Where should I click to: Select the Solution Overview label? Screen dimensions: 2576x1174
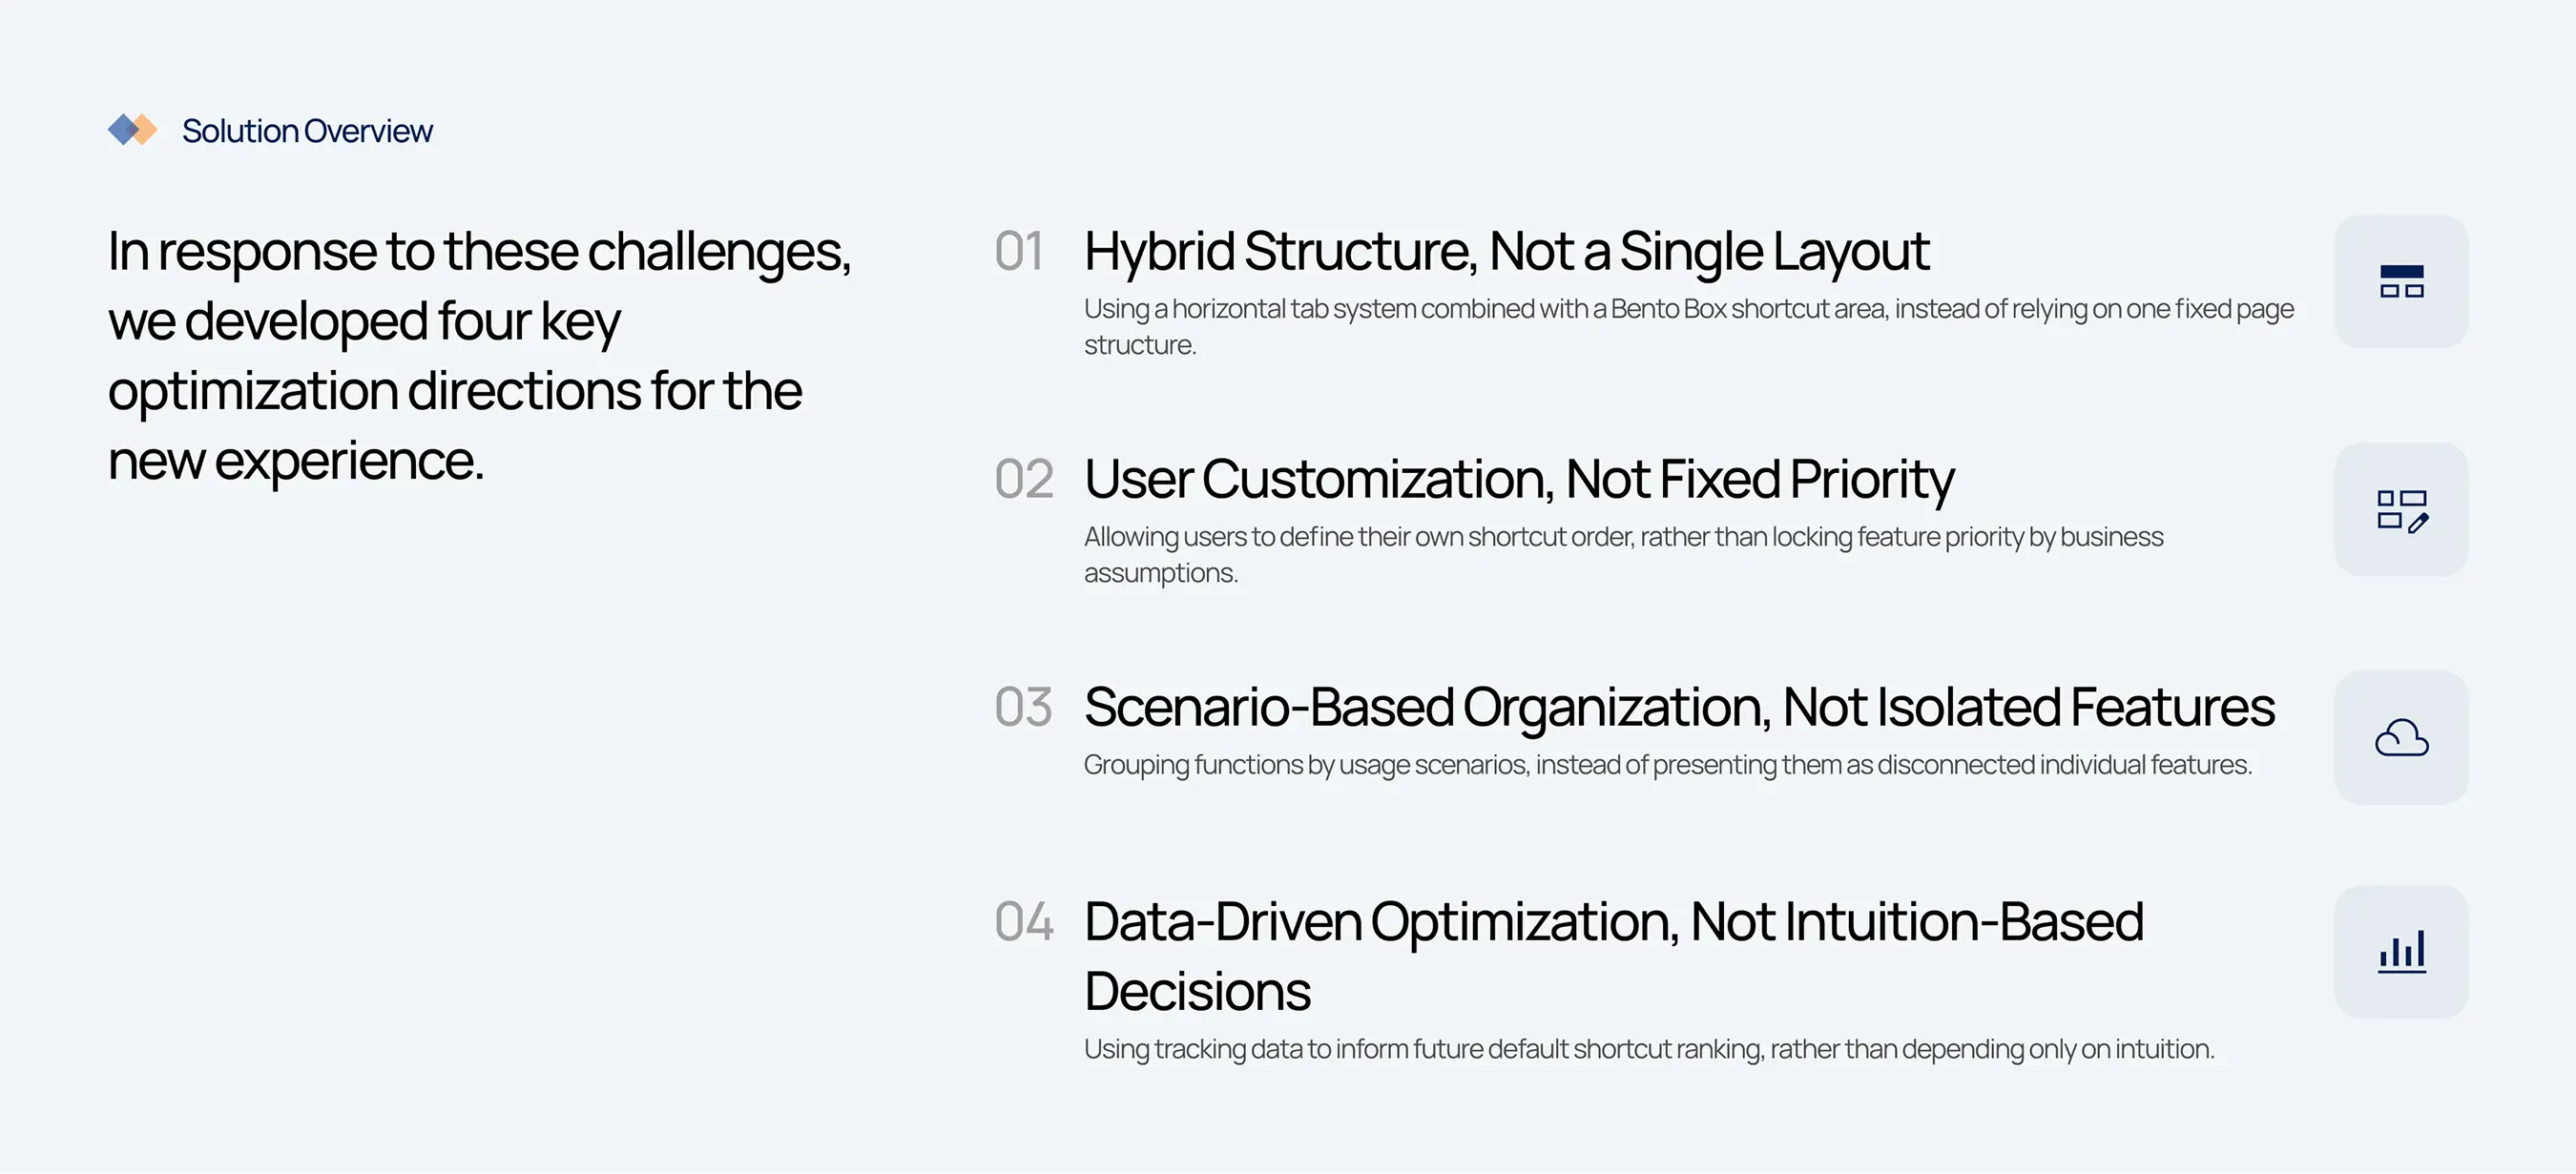(307, 131)
